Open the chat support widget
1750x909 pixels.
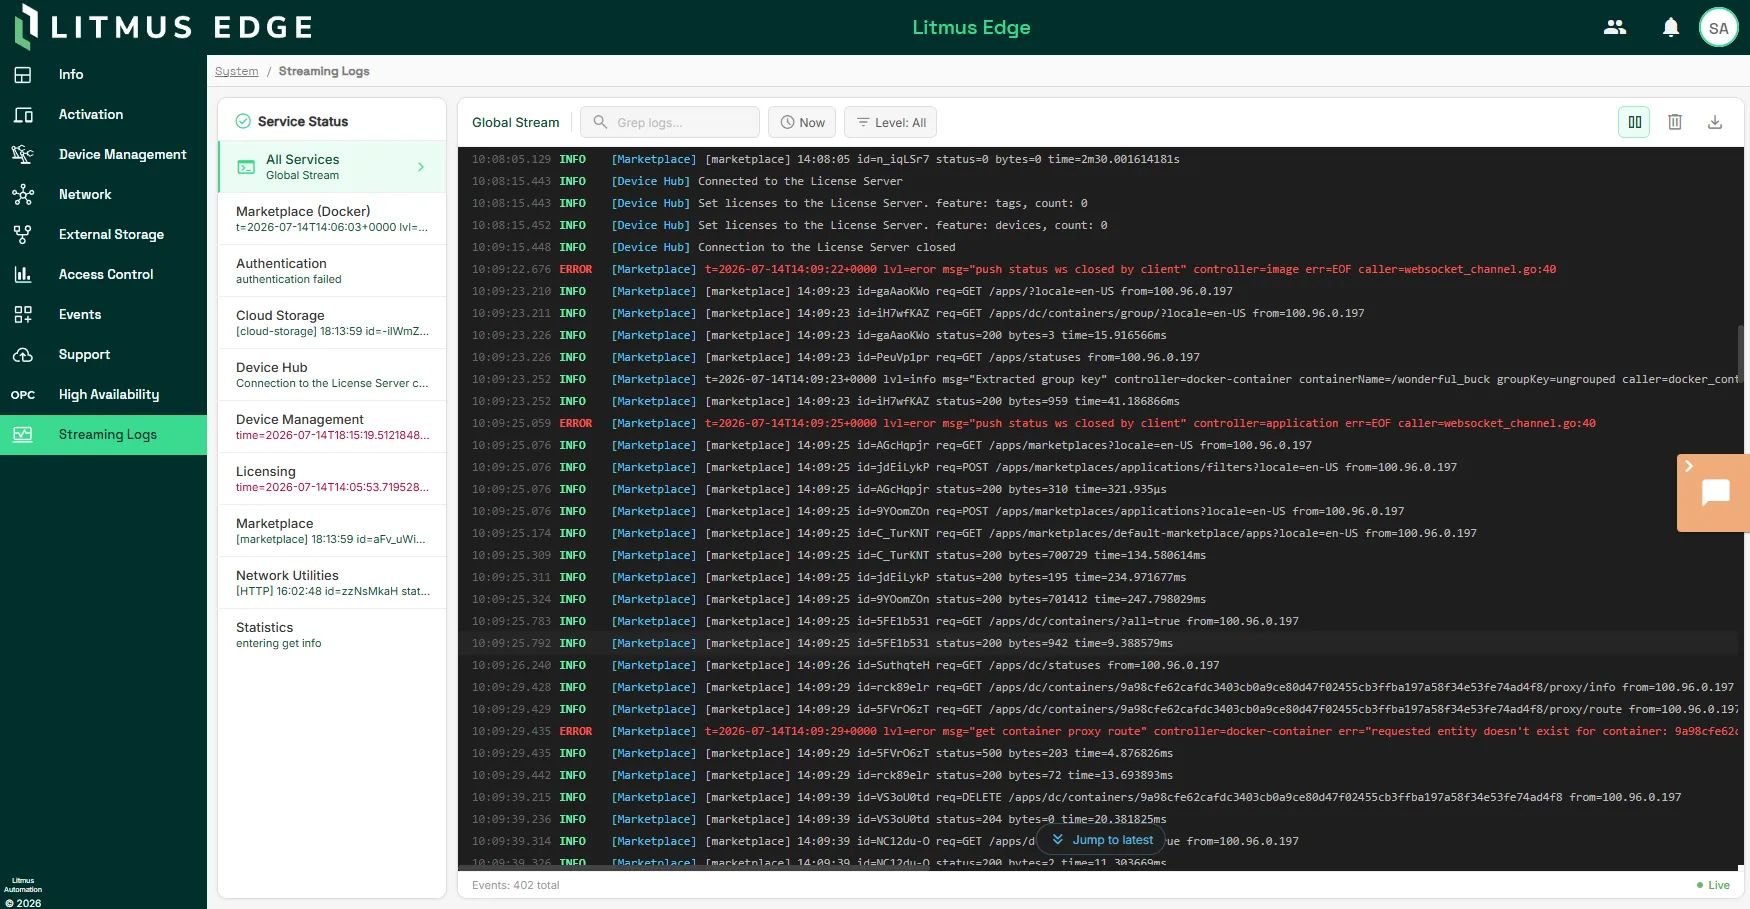coord(1716,493)
